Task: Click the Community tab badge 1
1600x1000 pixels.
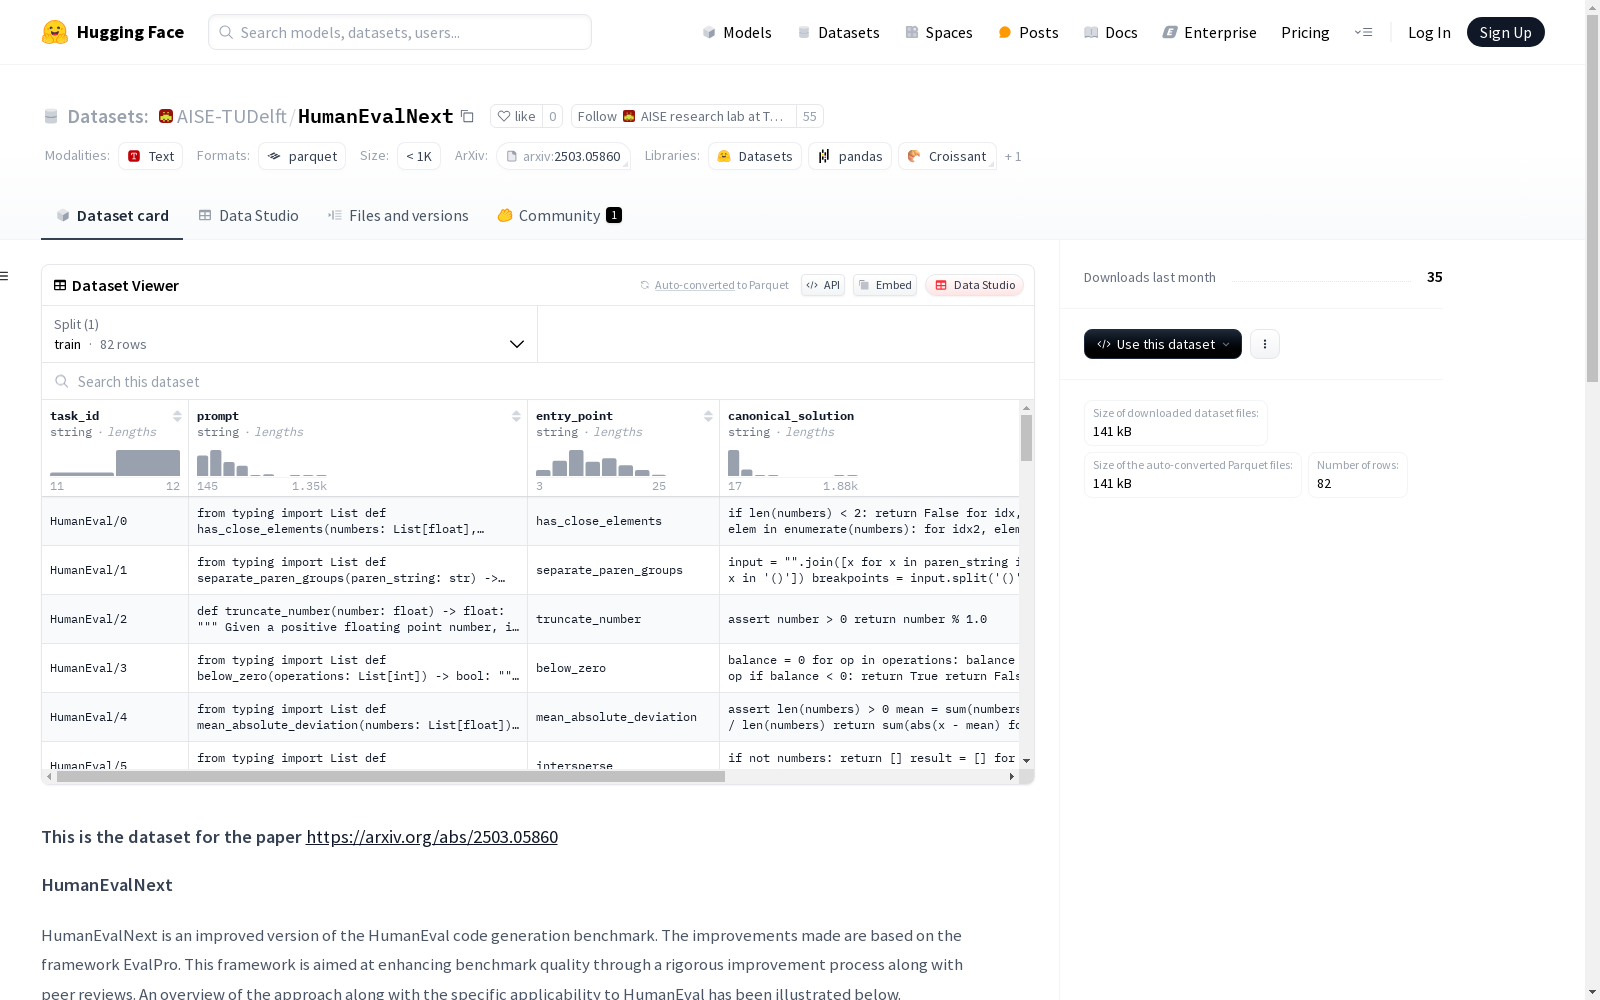Action: pos(614,215)
